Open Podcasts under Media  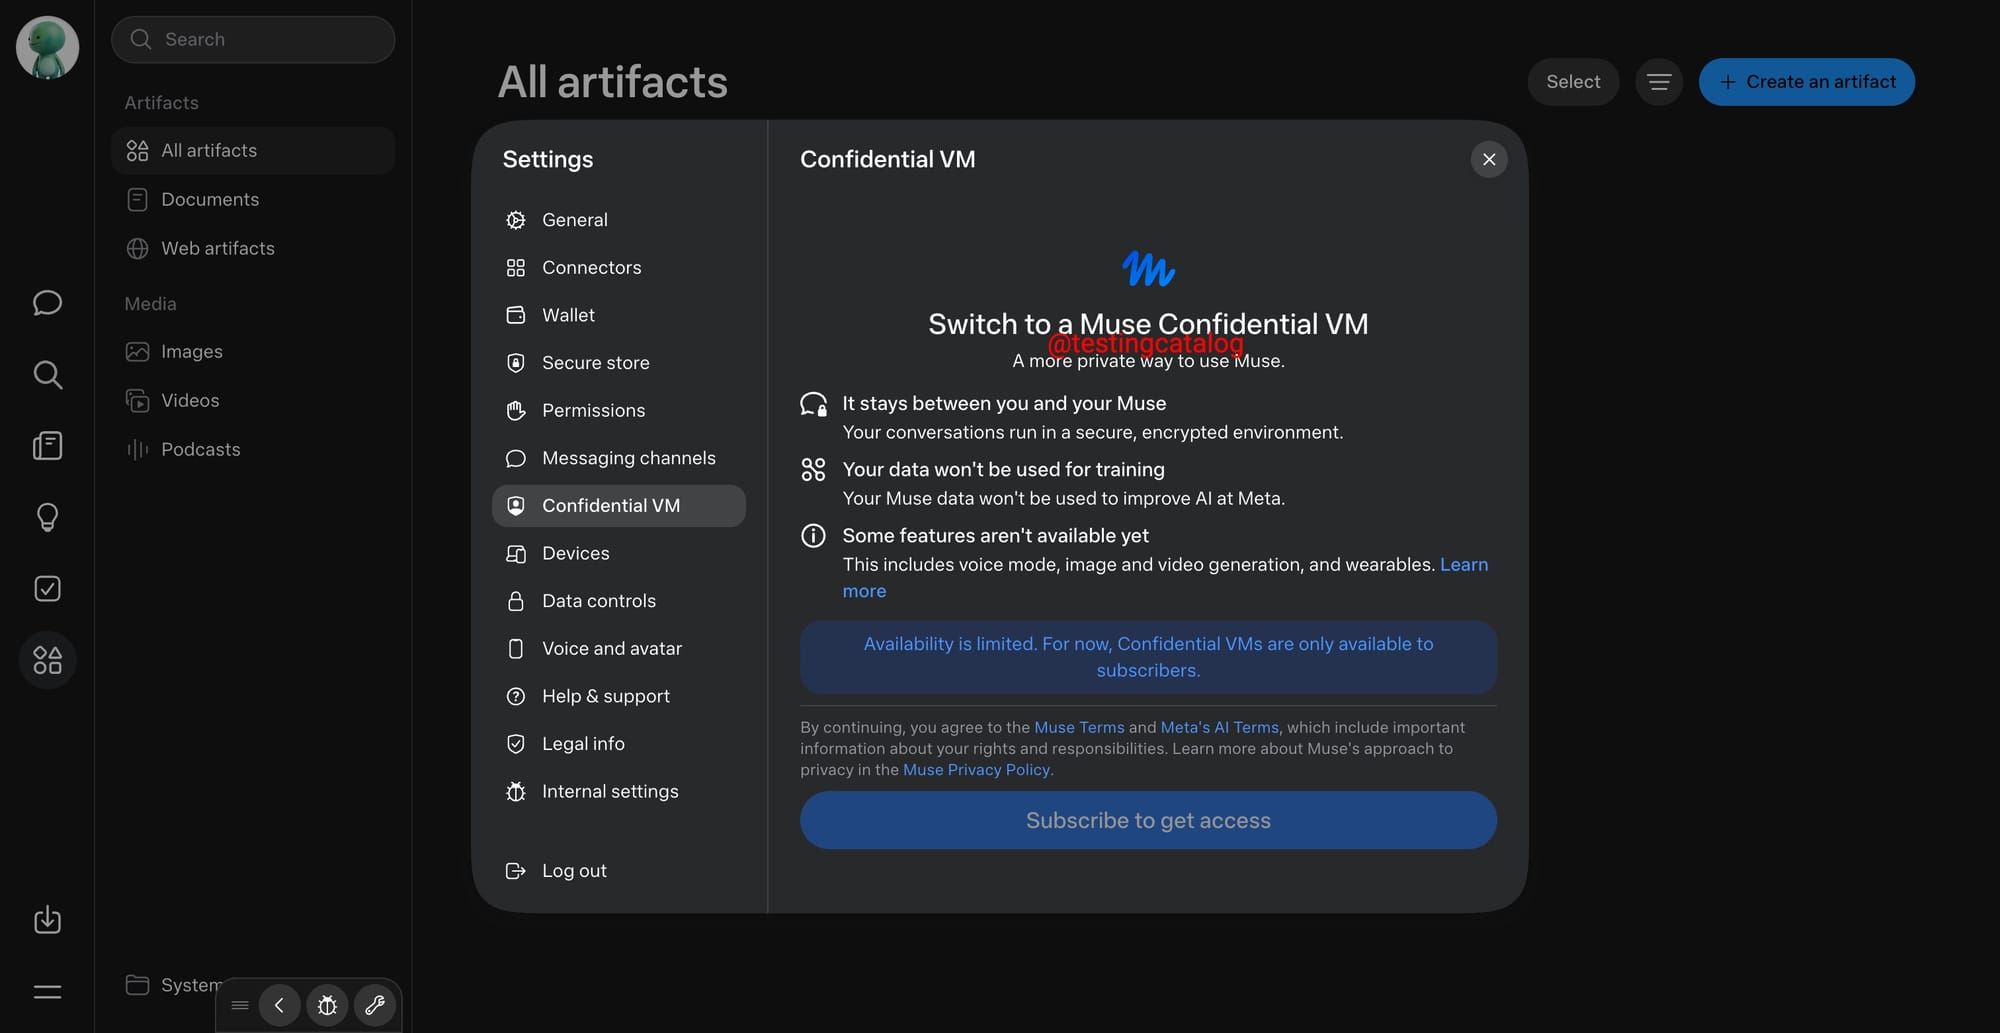(x=253, y=450)
